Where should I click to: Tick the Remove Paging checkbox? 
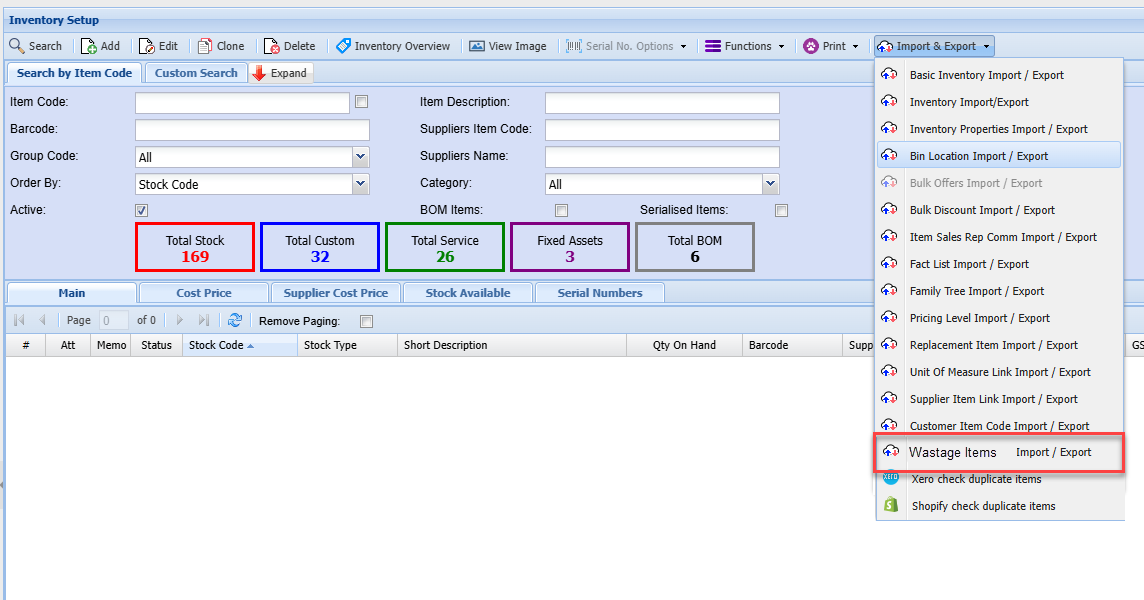(x=366, y=321)
